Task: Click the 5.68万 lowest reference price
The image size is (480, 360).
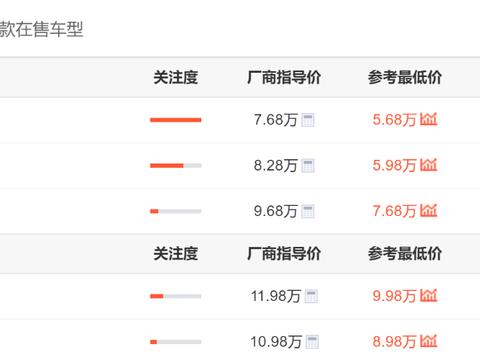Action: click(x=395, y=120)
